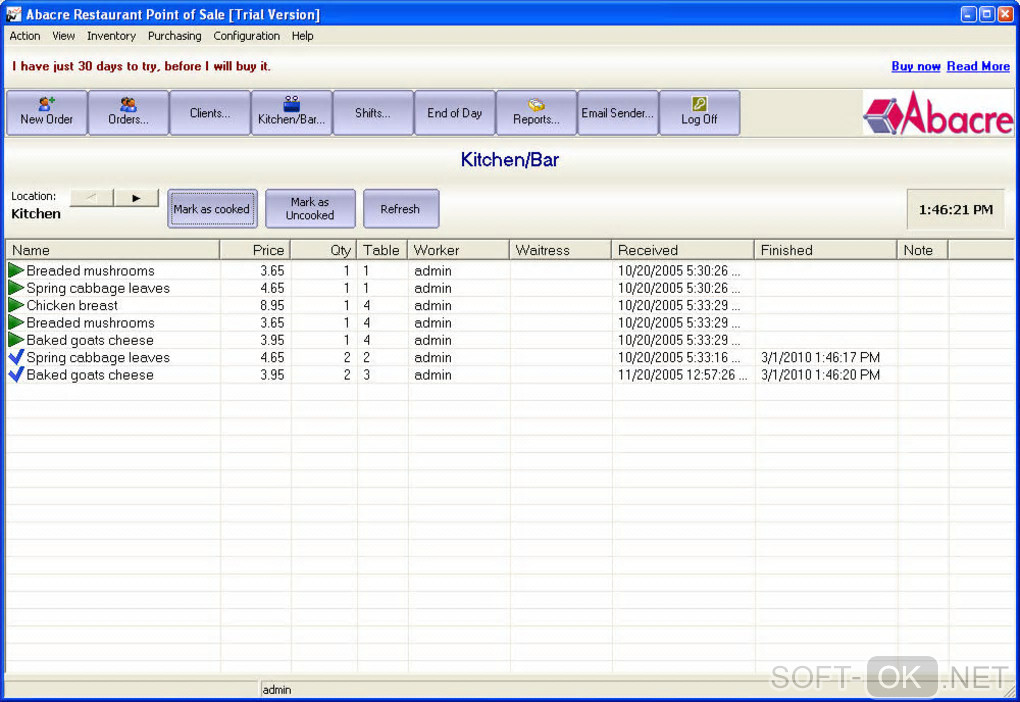Click the Mark as Uncooked button
Screen dimensions: 1020x702
(x=310, y=209)
